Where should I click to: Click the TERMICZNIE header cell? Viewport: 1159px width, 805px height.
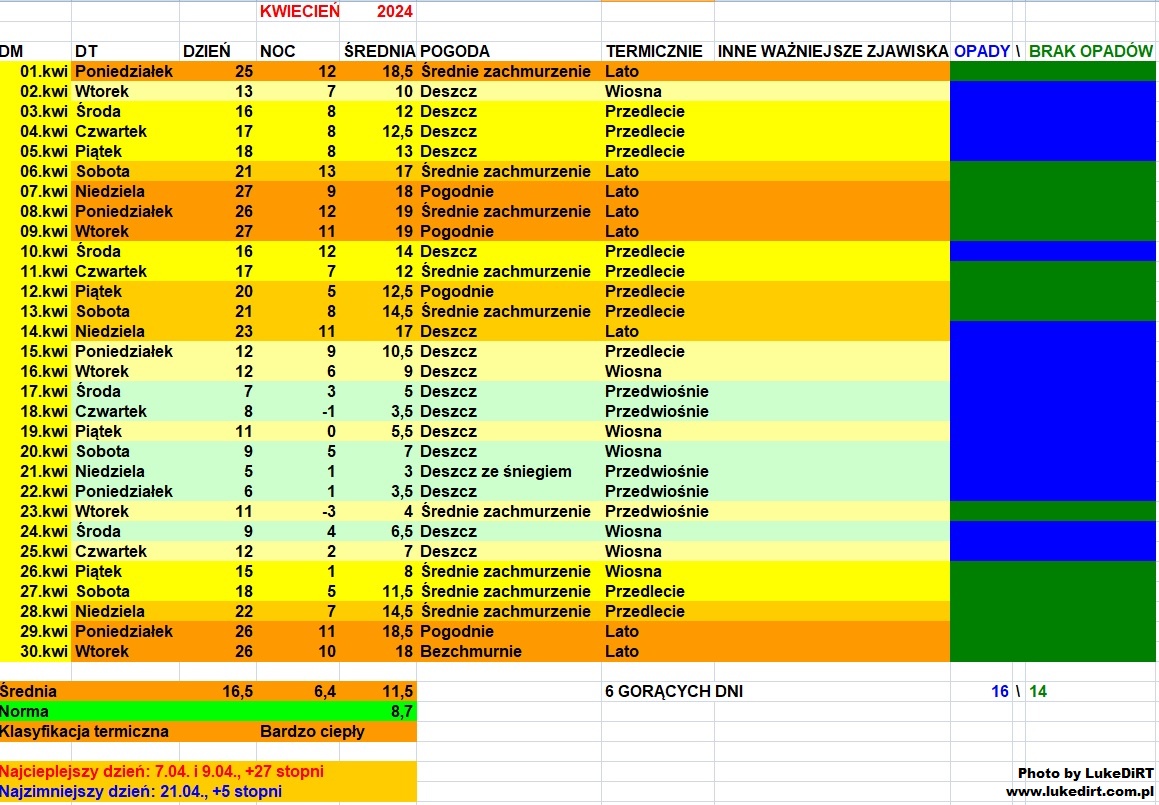[x=654, y=51]
